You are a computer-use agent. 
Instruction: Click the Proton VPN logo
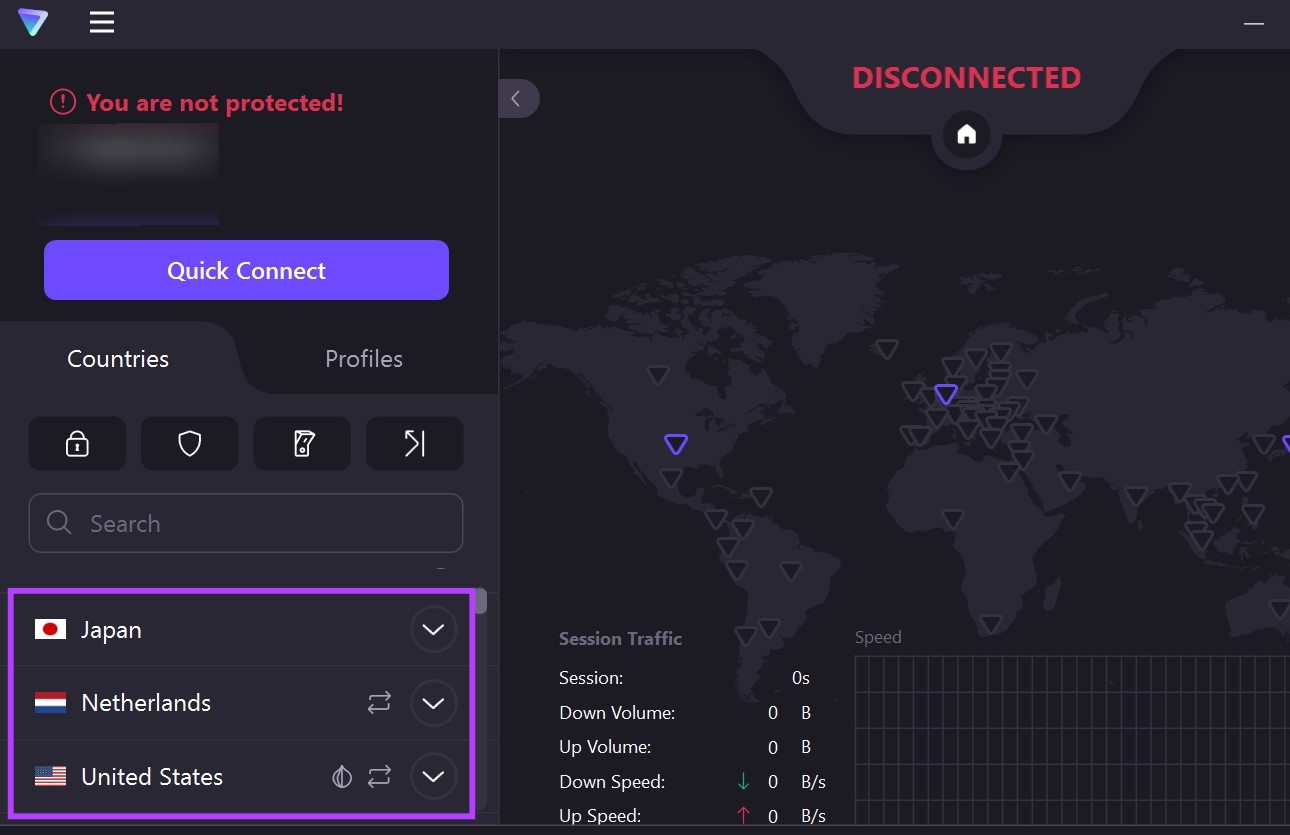pyautogui.click(x=33, y=22)
